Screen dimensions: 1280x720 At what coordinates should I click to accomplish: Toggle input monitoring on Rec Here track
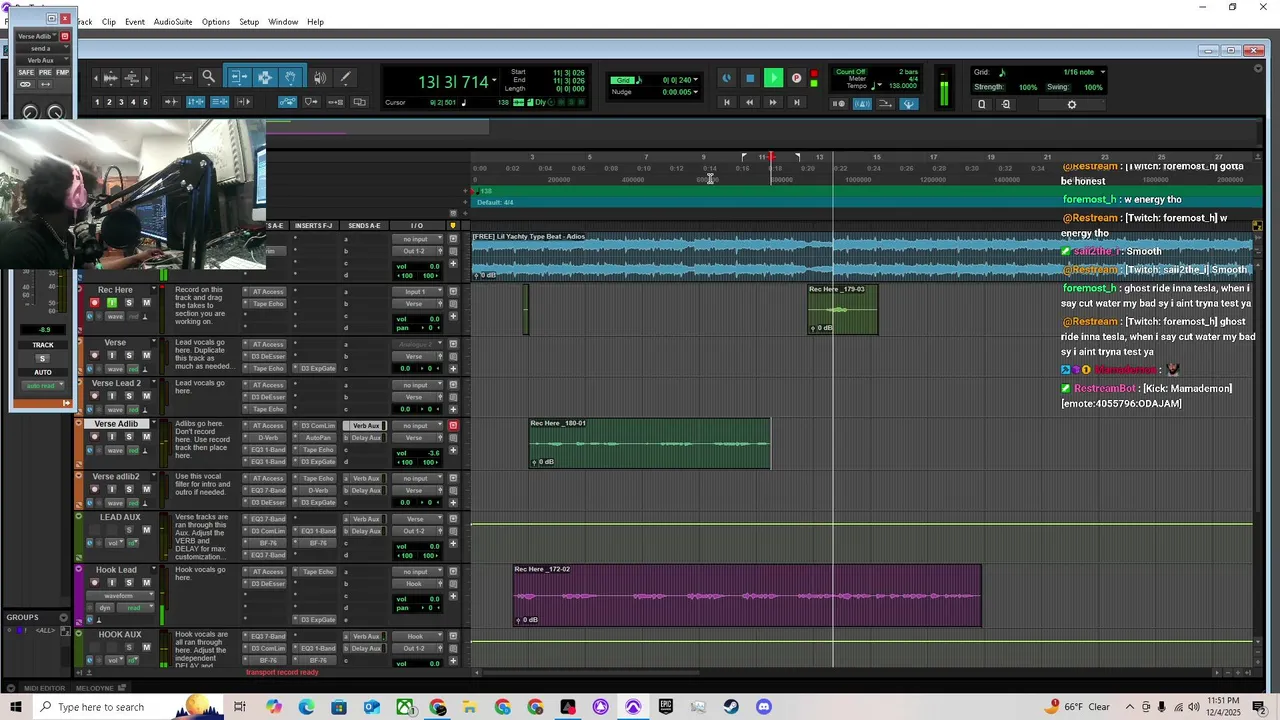112,303
